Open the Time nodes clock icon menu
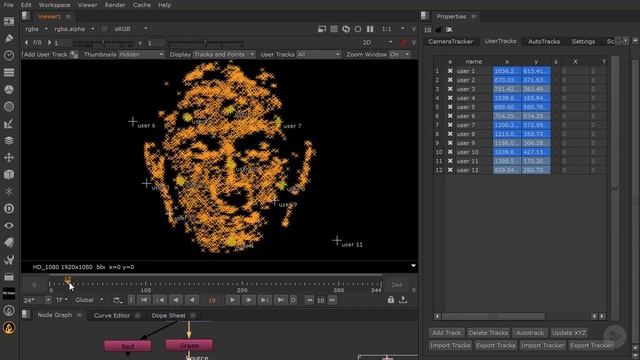The width and height of the screenshot is (640, 360). (9, 56)
